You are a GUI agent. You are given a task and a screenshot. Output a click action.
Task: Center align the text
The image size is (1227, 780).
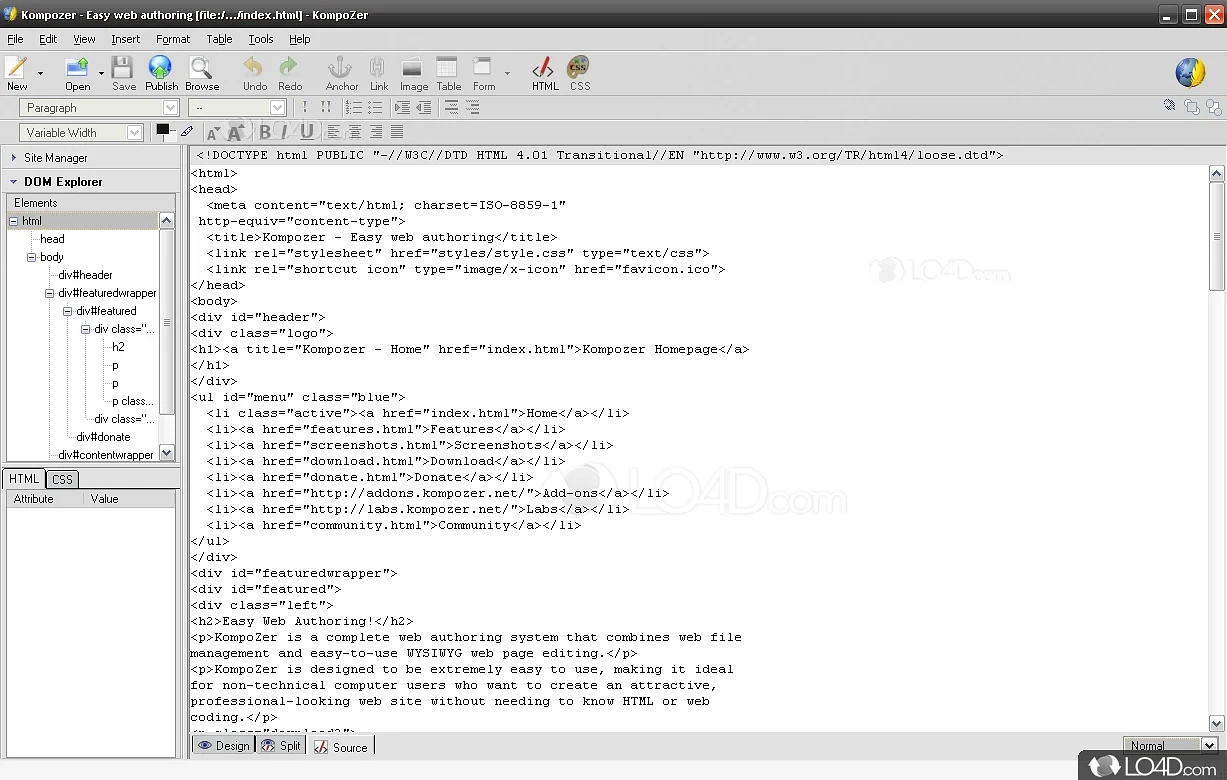354,131
